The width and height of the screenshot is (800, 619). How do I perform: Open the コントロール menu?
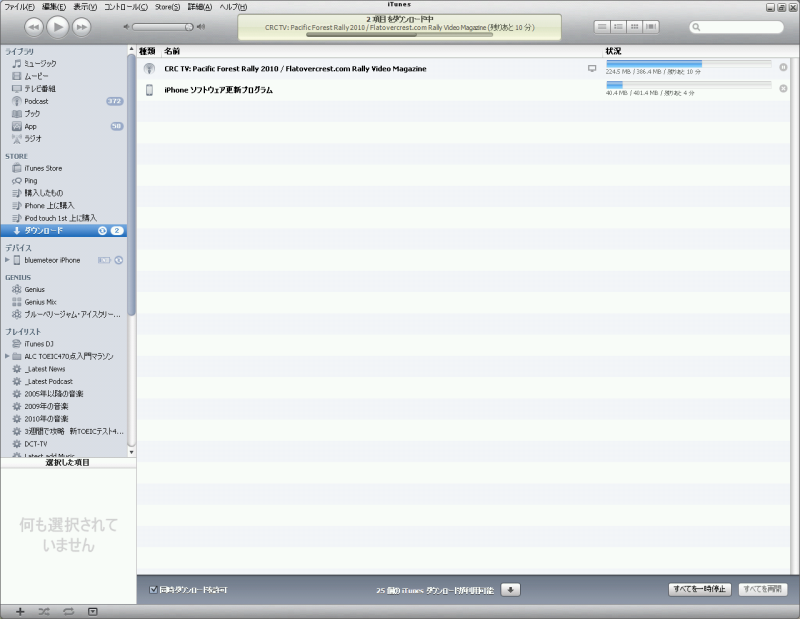tap(126, 7)
